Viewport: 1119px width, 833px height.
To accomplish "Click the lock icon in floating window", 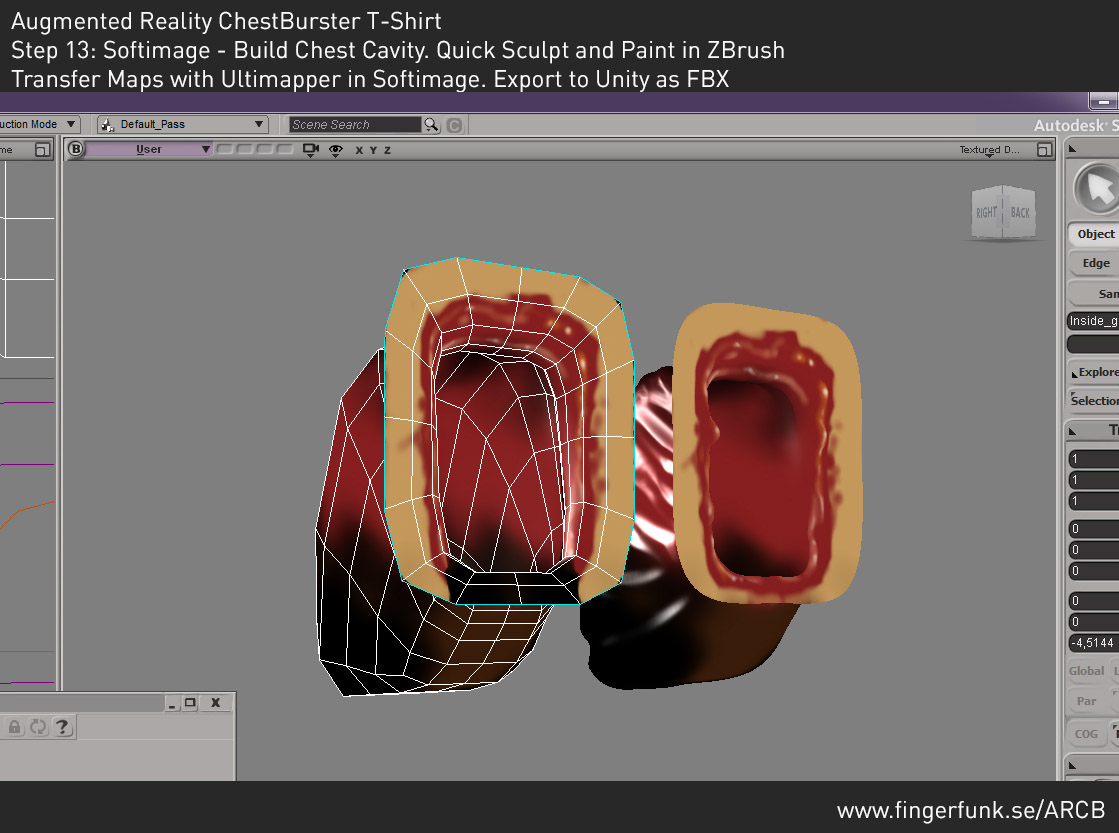I will [14, 727].
